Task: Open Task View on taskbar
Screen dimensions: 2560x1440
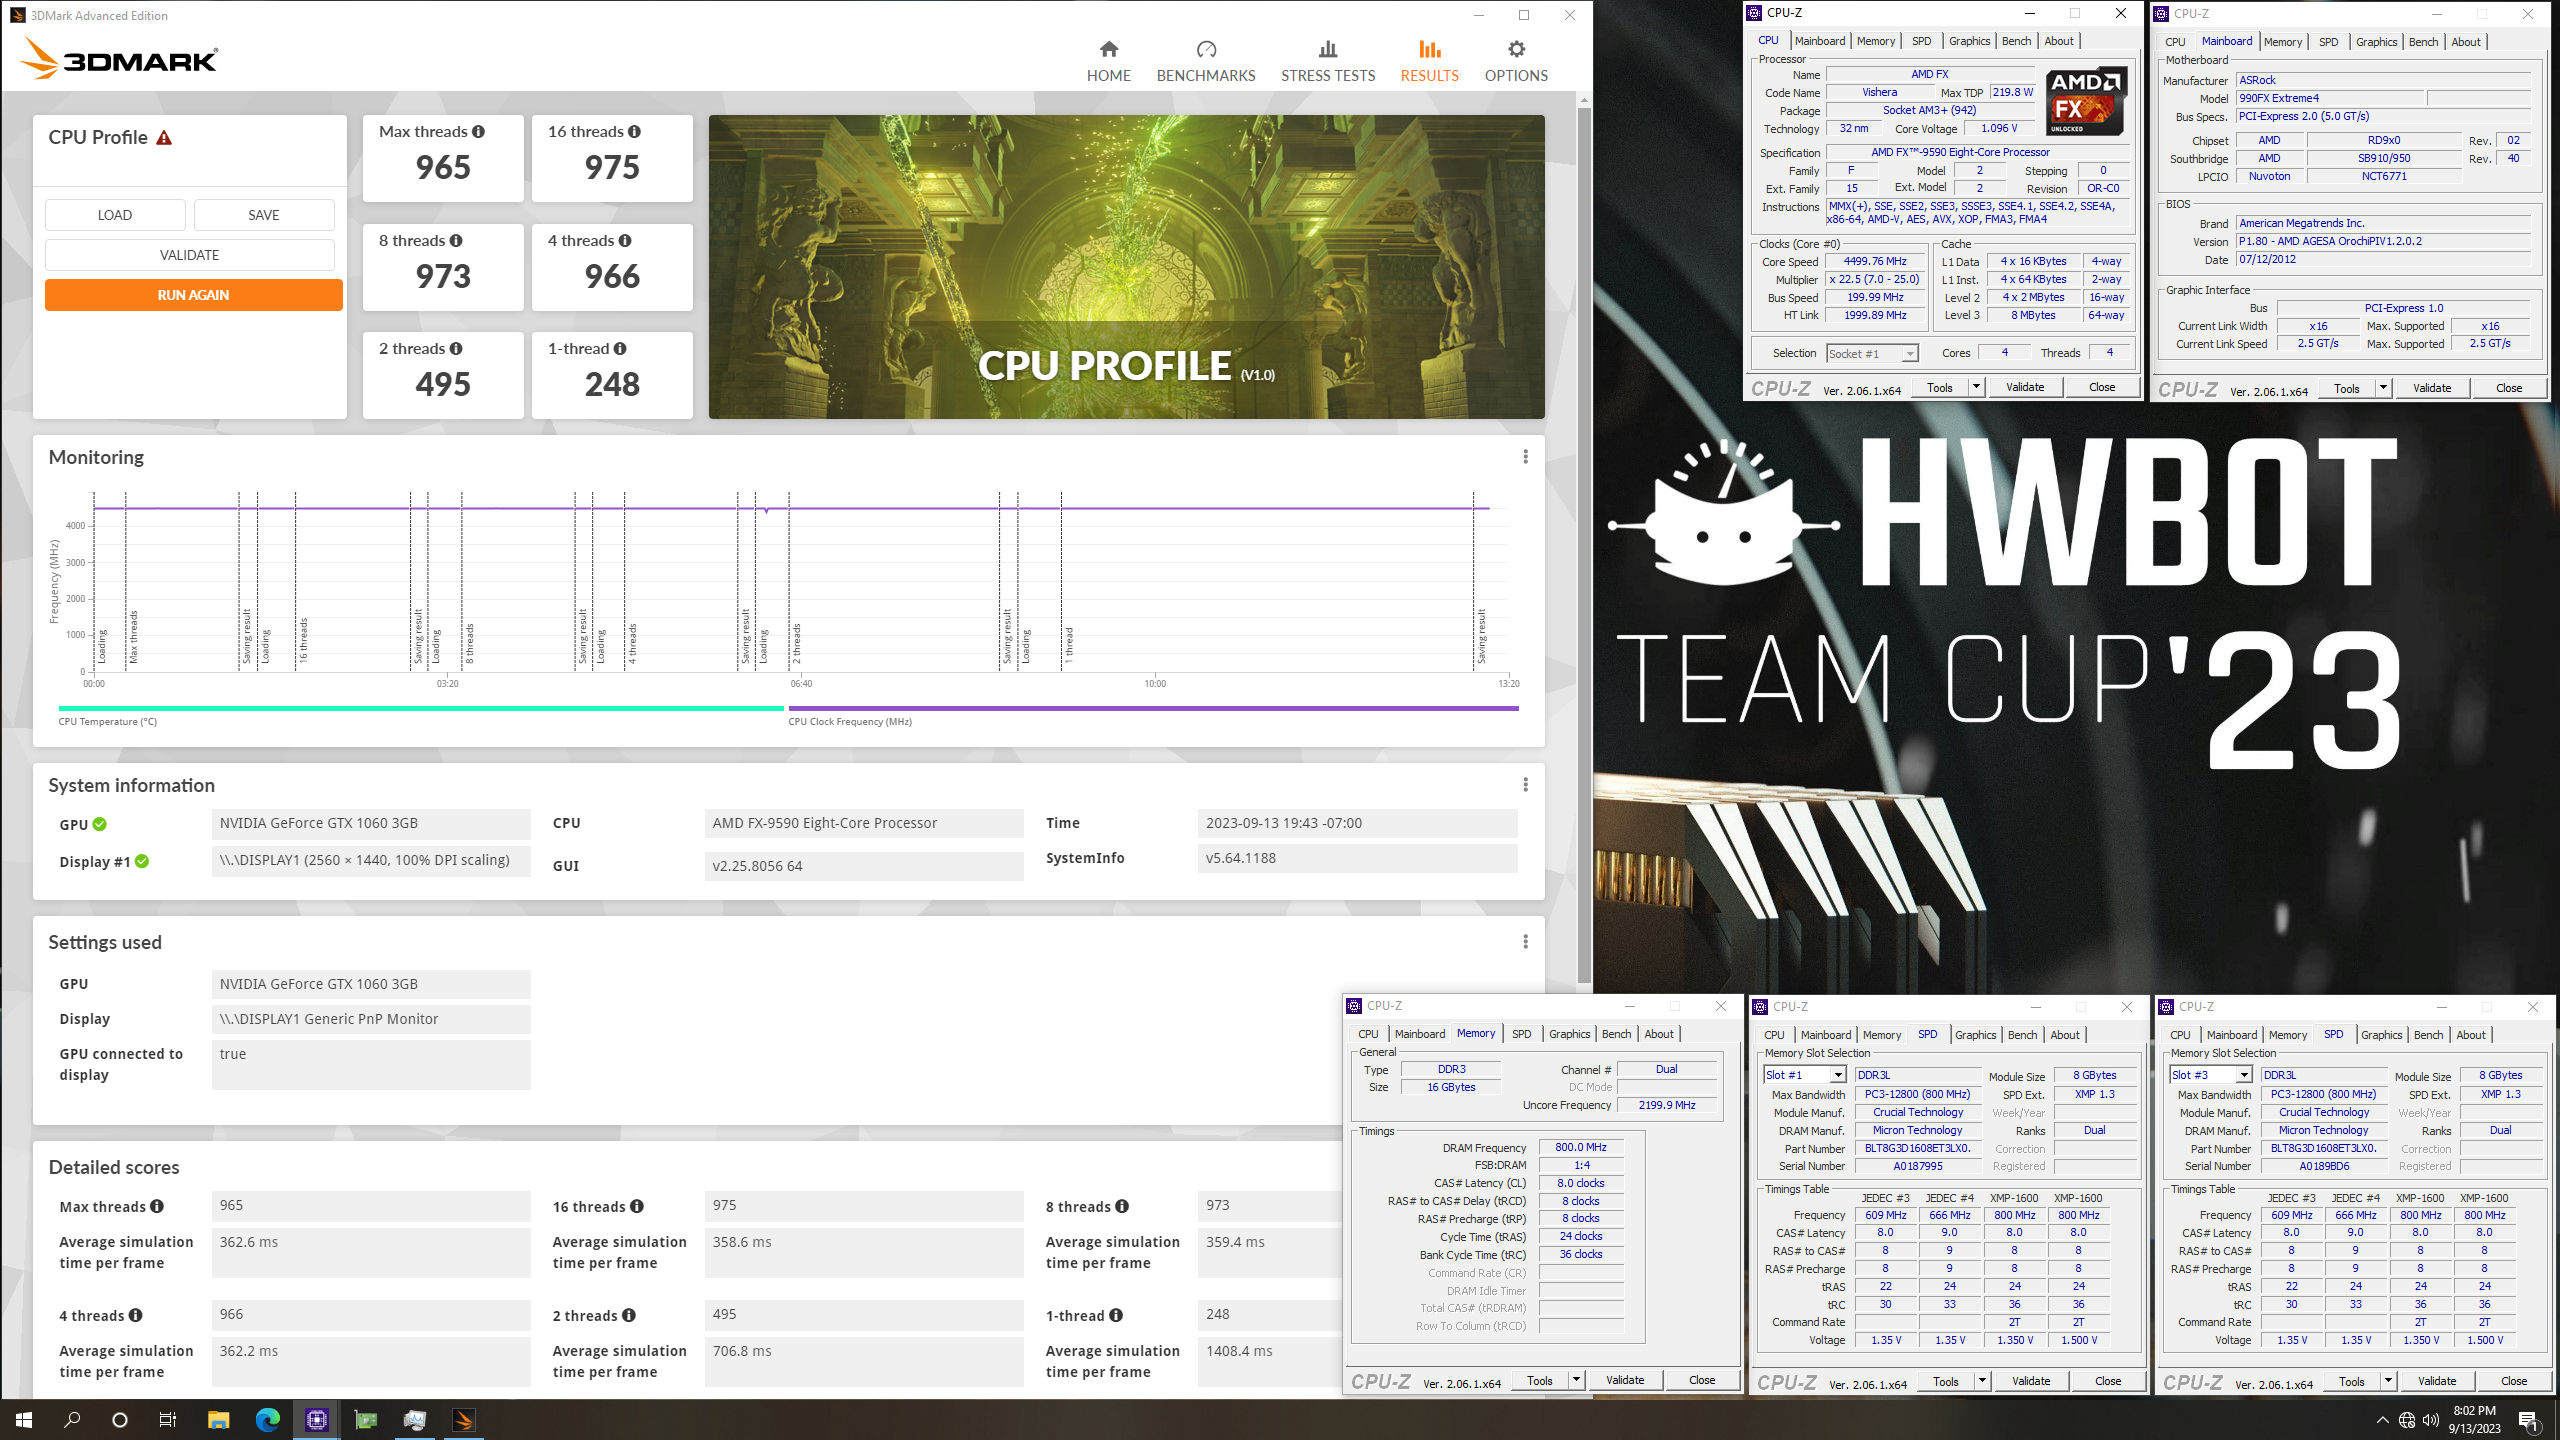Action: tap(168, 1420)
